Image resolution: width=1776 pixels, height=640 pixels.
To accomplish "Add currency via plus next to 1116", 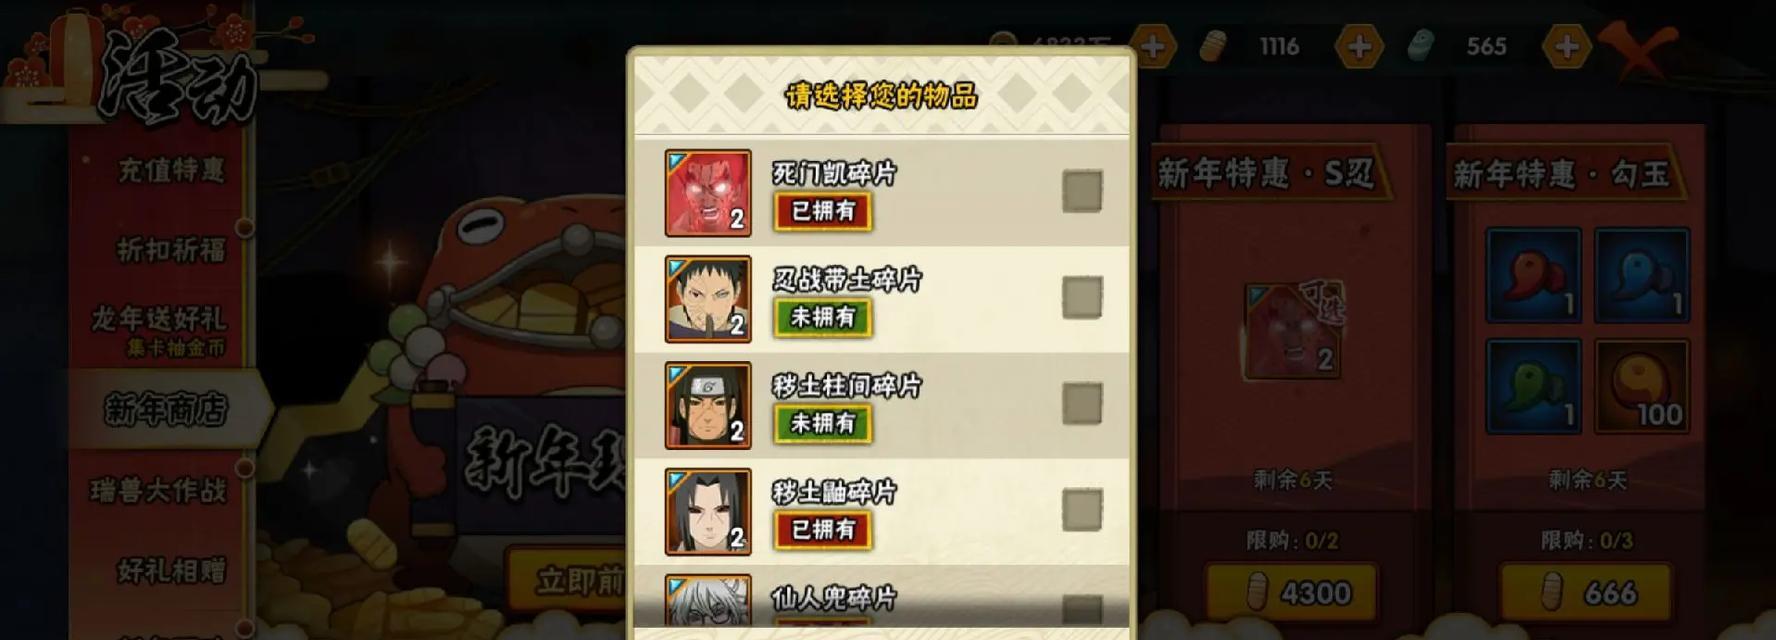I will (x=1359, y=46).
